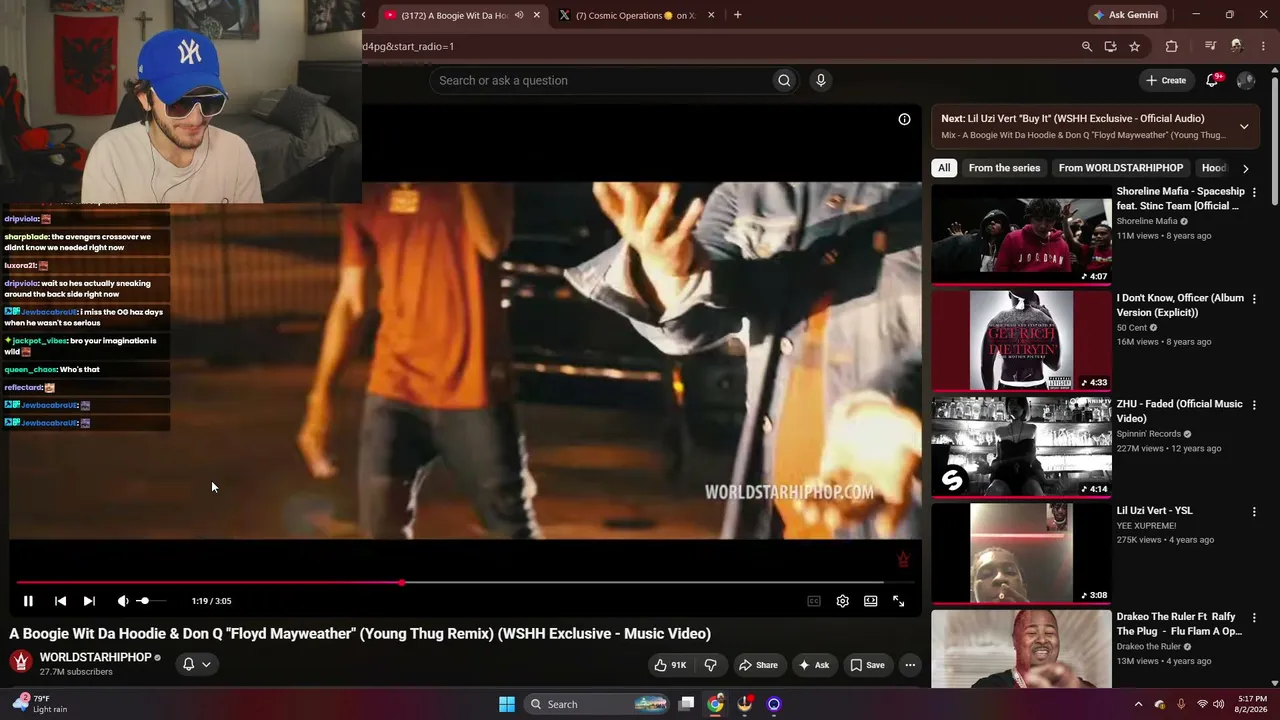The height and width of the screenshot is (720, 1280).
Task: Open the notification bell dropdown for WORLDSTARHIPHOP
Action: coord(196,664)
